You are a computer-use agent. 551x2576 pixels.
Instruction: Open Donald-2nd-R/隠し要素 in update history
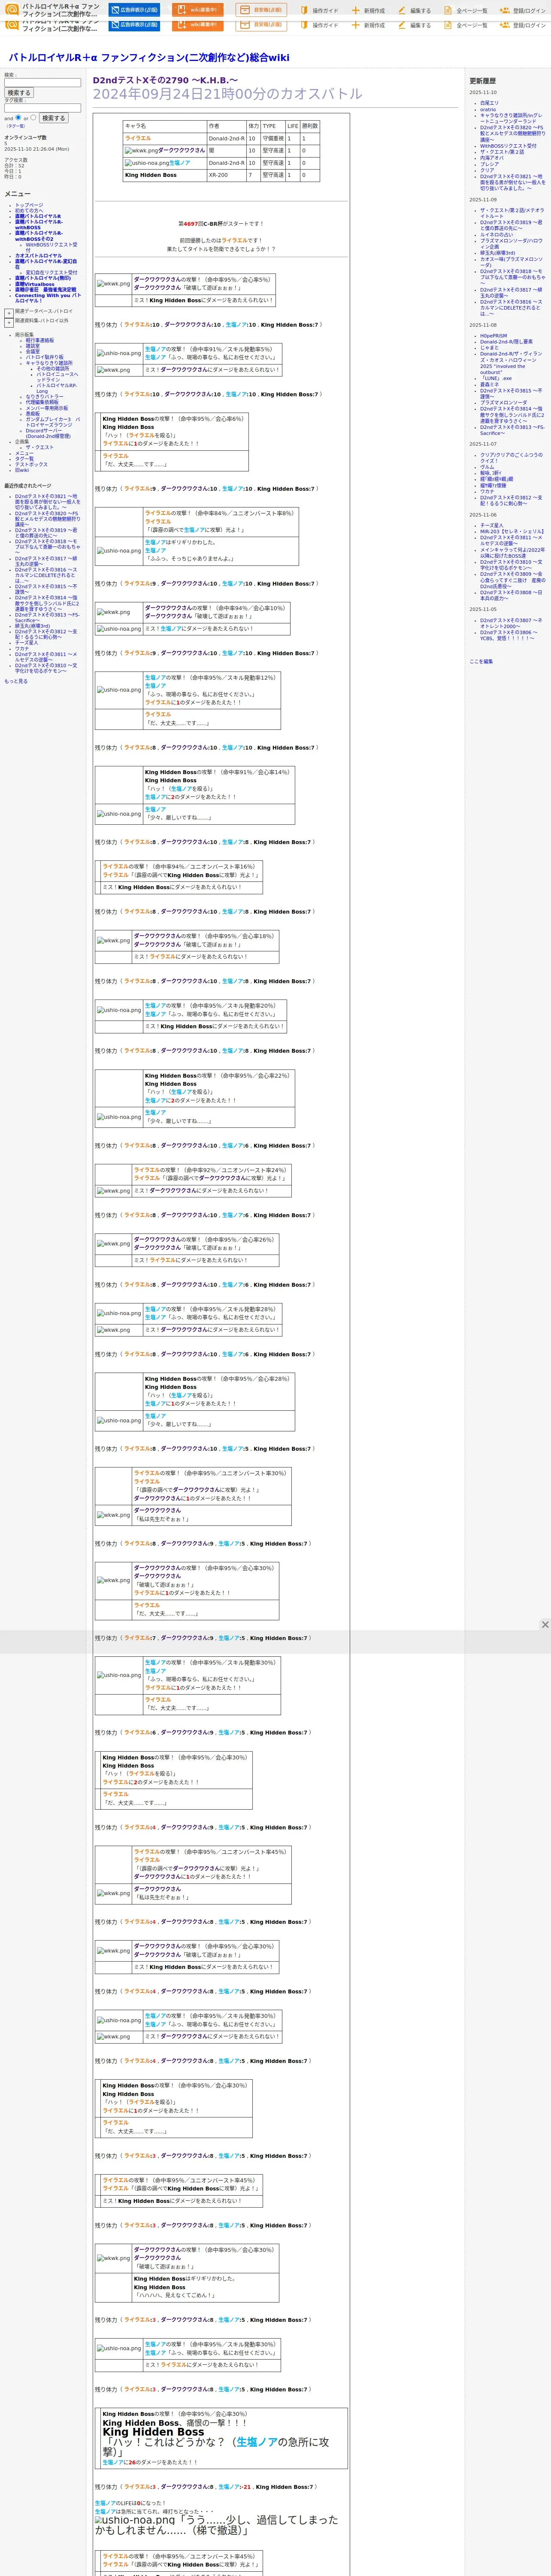coord(507,342)
